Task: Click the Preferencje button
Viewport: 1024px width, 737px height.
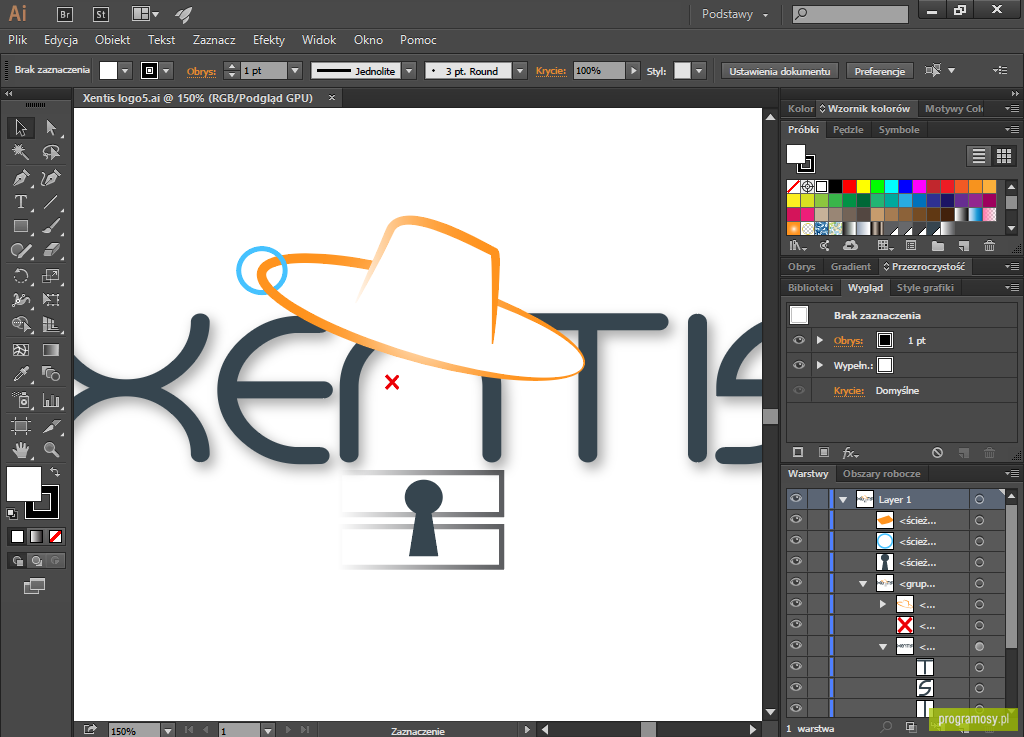Action: tap(880, 71)
